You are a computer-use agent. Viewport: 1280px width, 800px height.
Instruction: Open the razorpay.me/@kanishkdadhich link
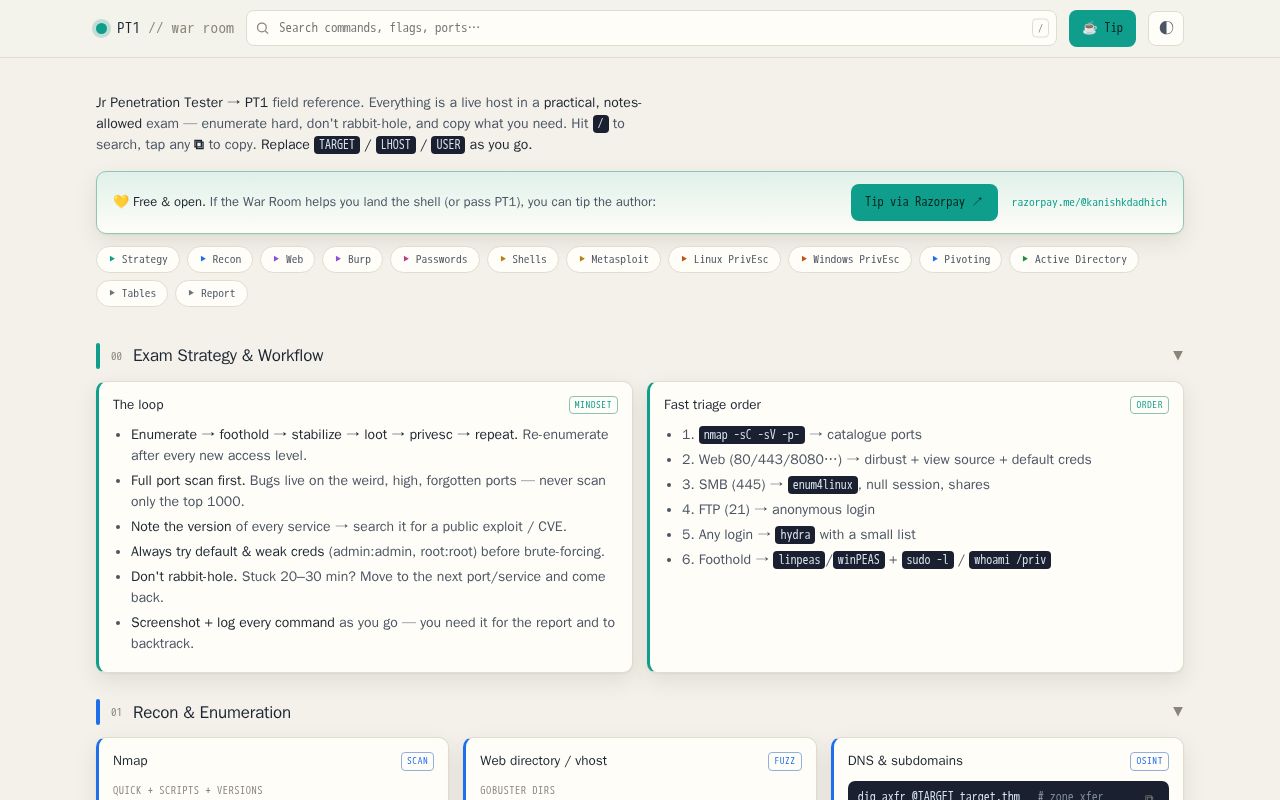coord(1089,202)
